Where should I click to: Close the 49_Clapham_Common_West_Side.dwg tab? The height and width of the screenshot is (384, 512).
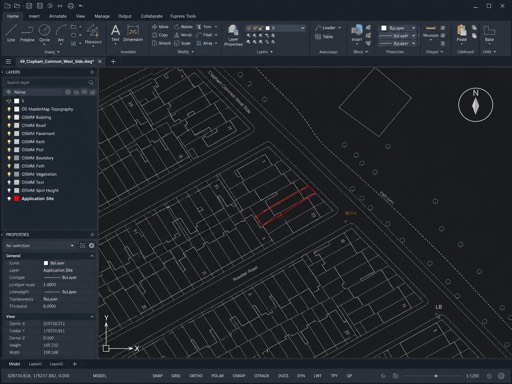99,62
